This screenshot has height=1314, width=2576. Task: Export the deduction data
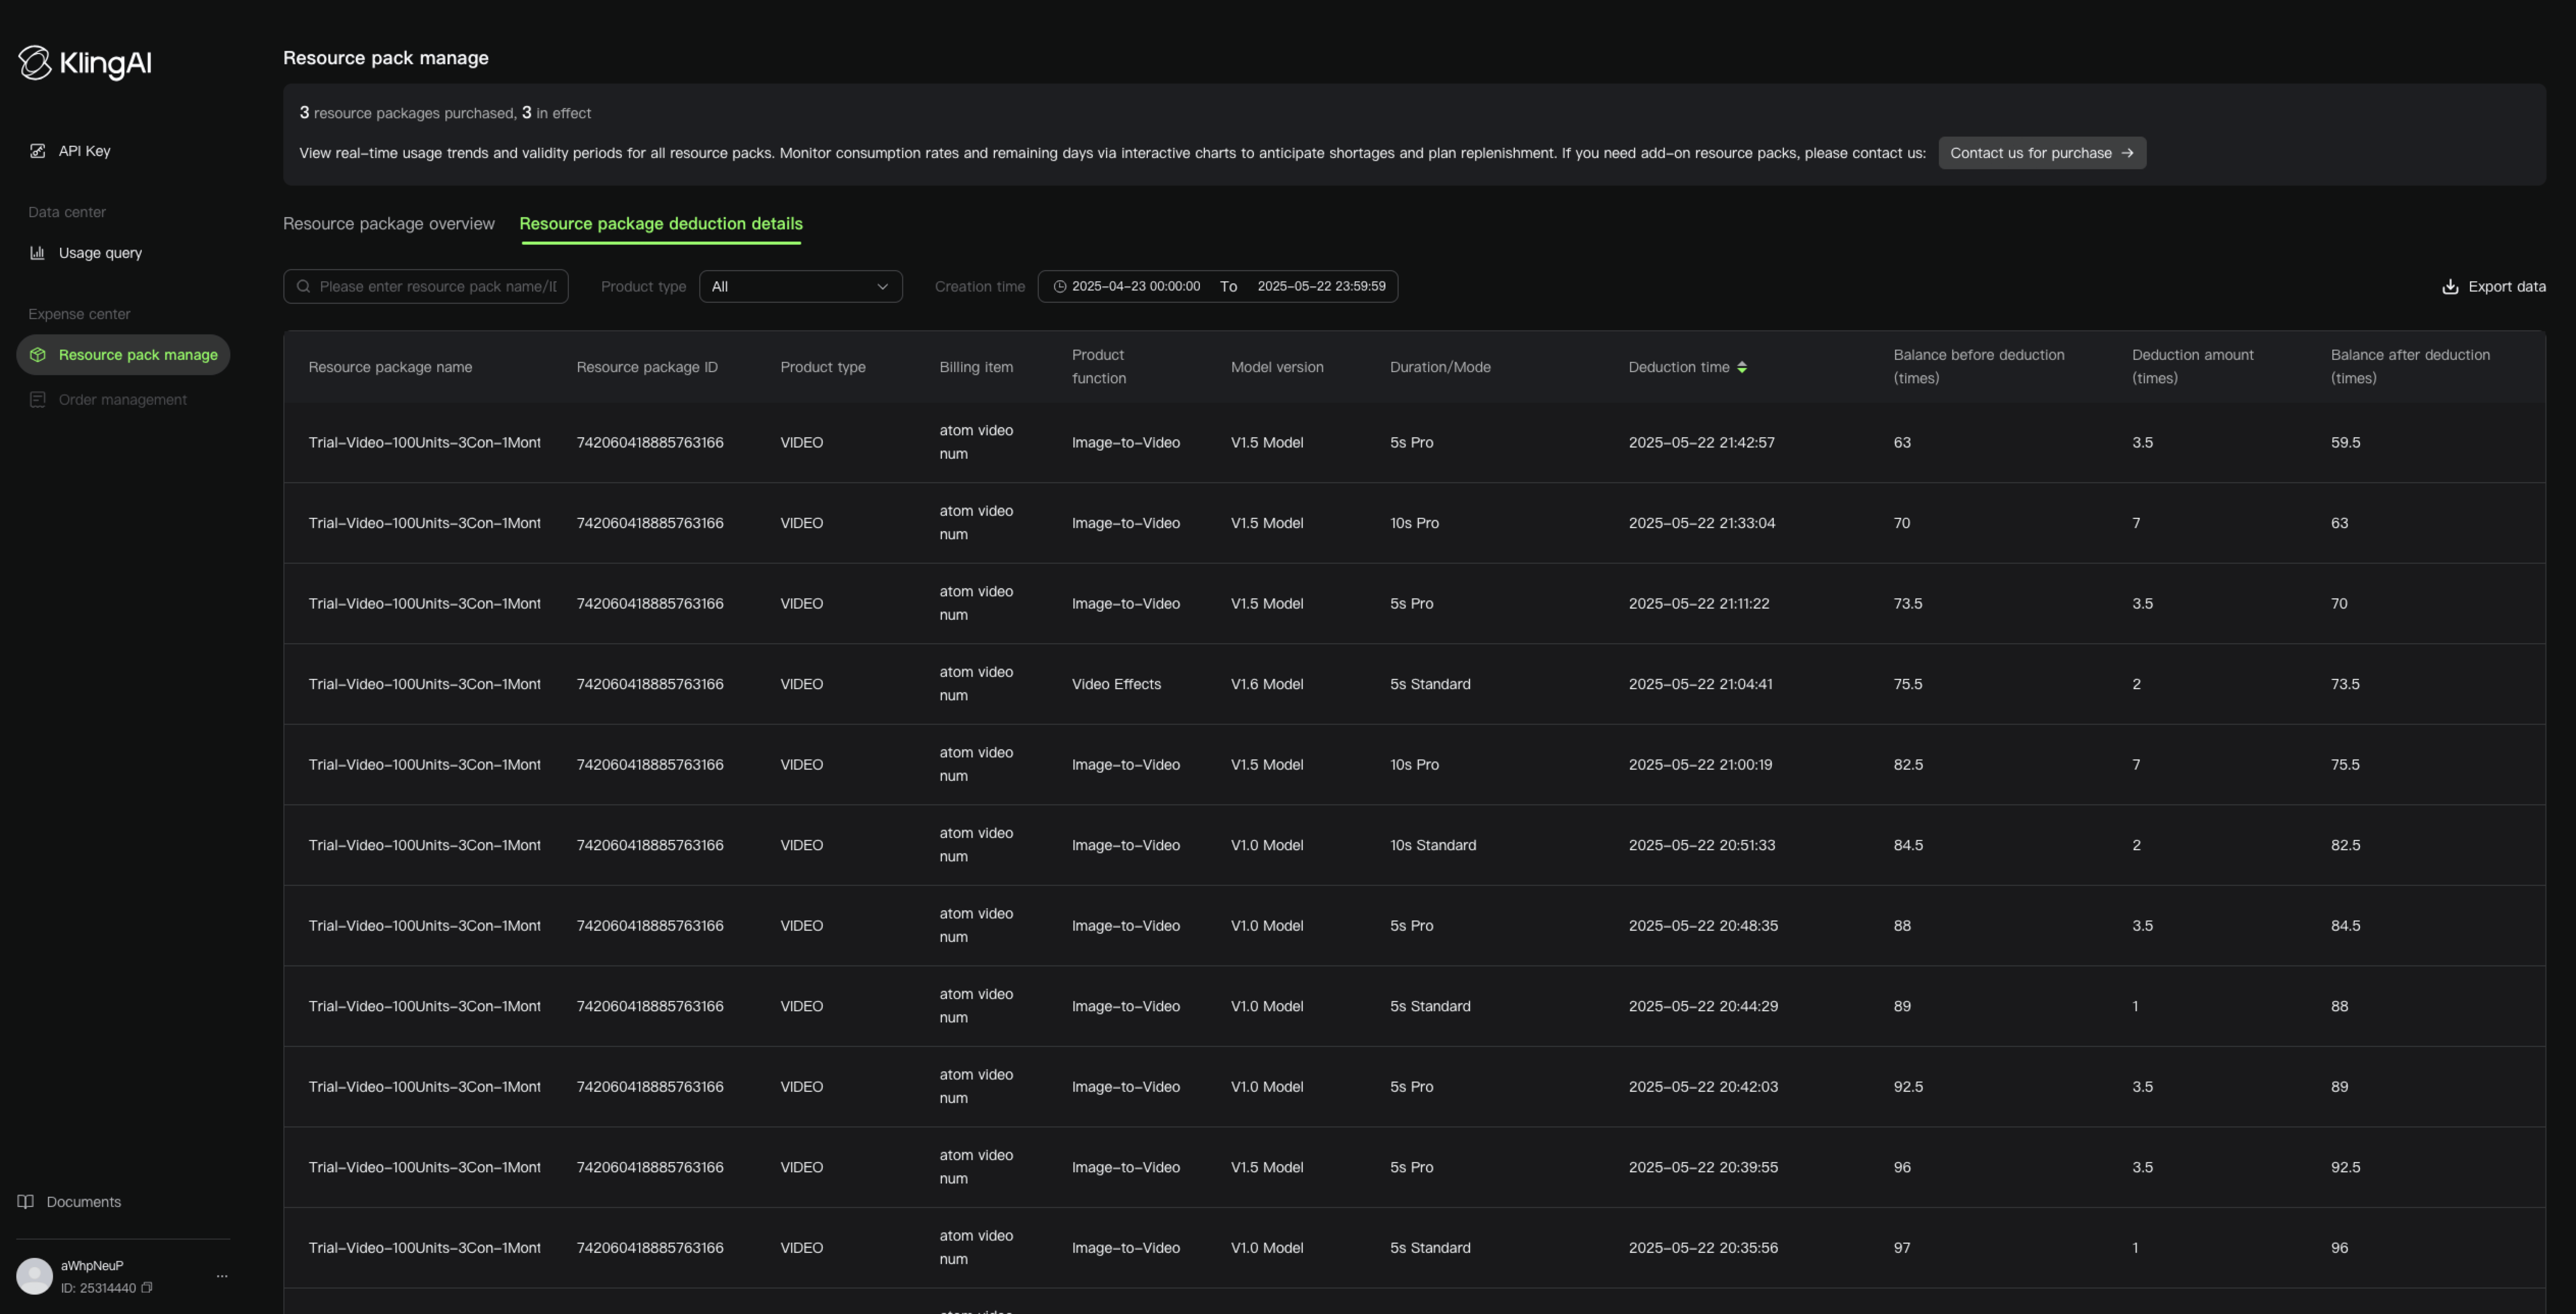click(x=2494, y=287)
